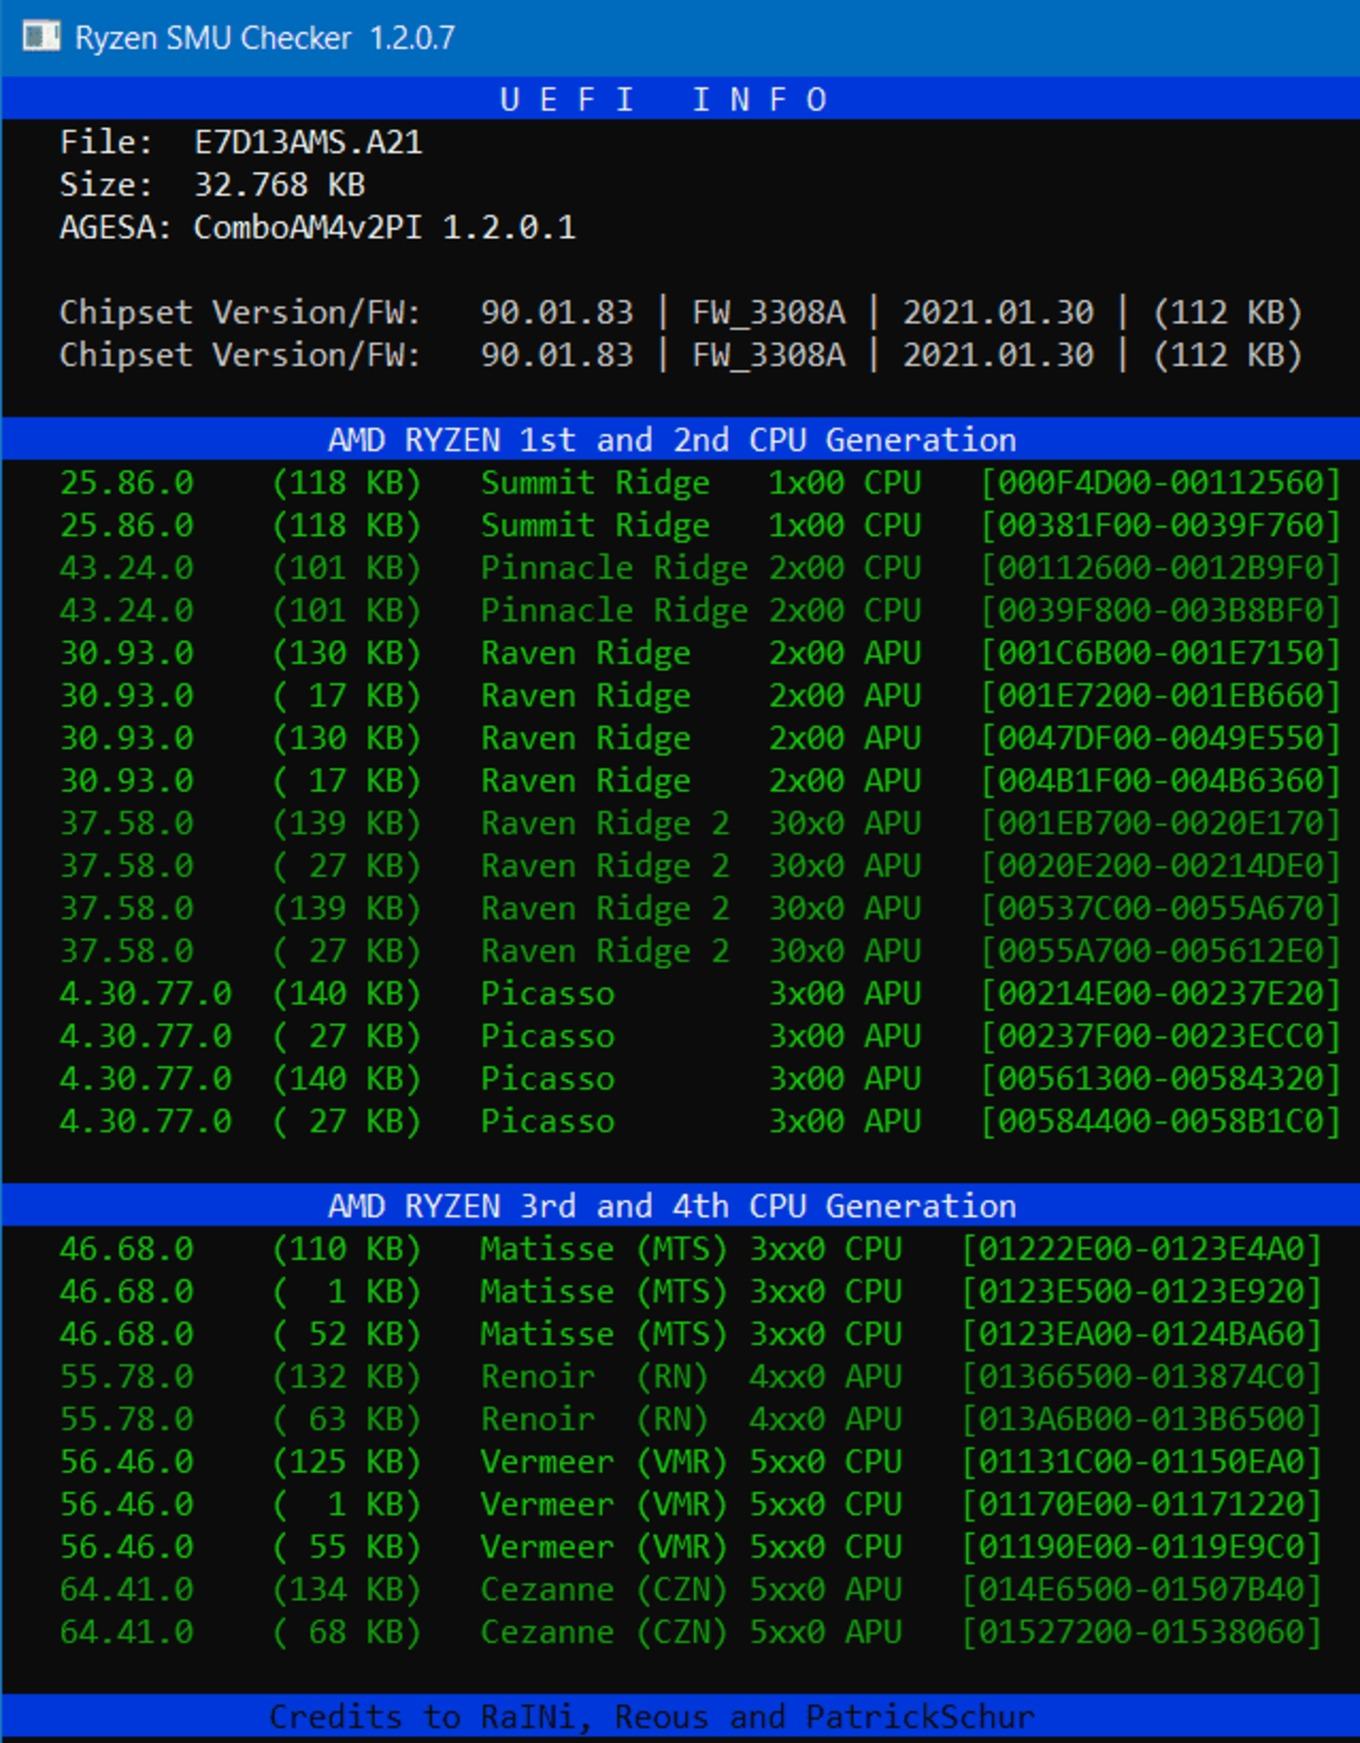Select address range '[00237F00-0023ECC0]'
This screenshot has width=1360, height=1743.
click(1160, 1036)
